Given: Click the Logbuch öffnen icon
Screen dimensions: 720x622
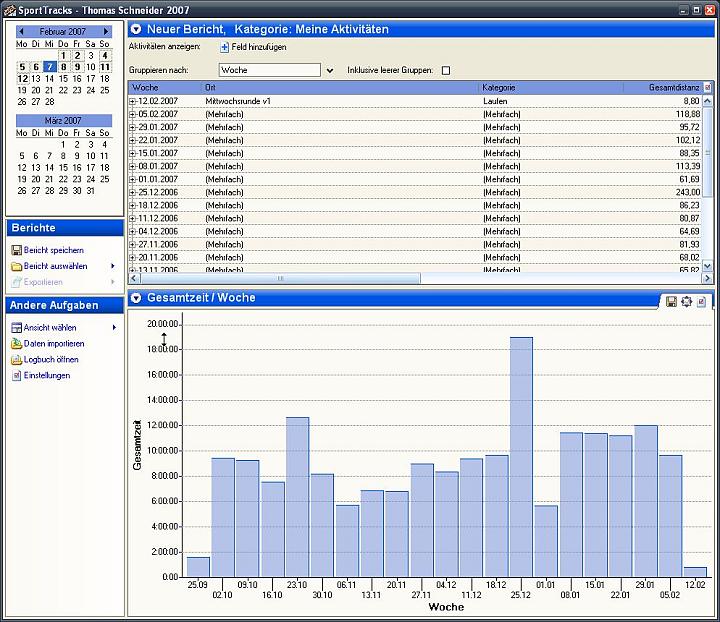Looking at the screenshot, I should click(17, 359).
